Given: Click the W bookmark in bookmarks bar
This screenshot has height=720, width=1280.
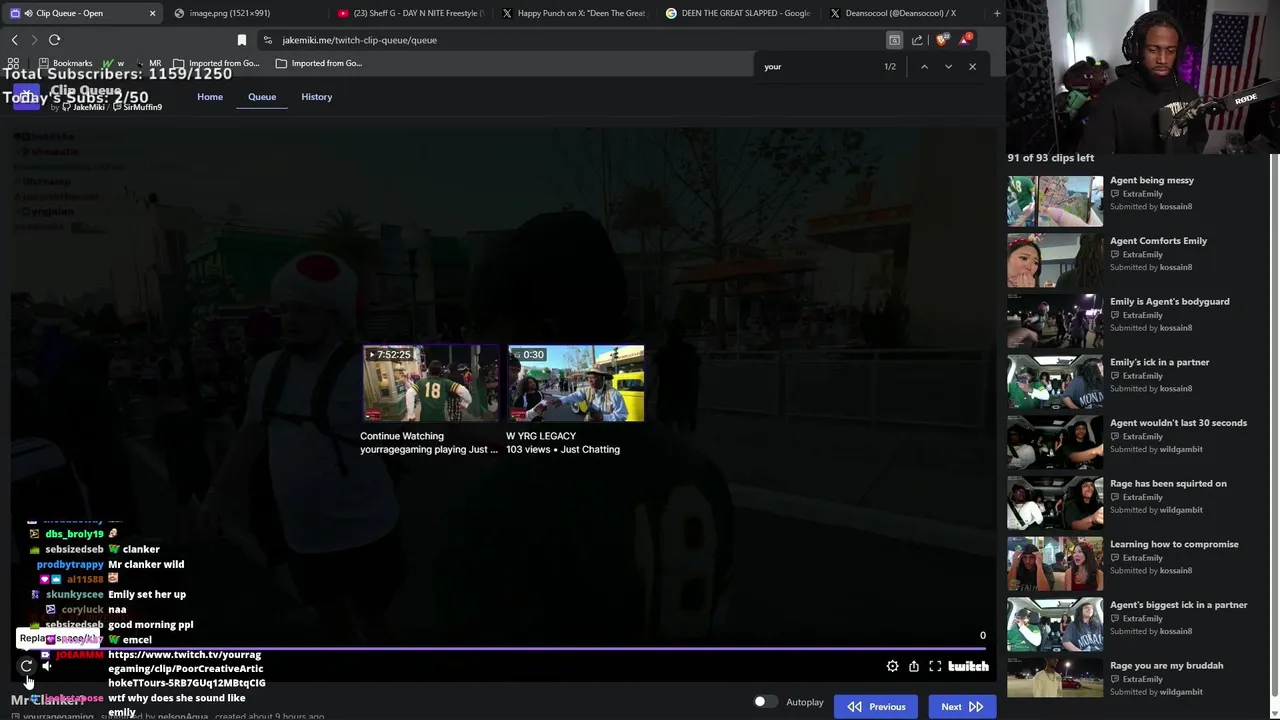Looking at the screenshot, I should [114, 63].
